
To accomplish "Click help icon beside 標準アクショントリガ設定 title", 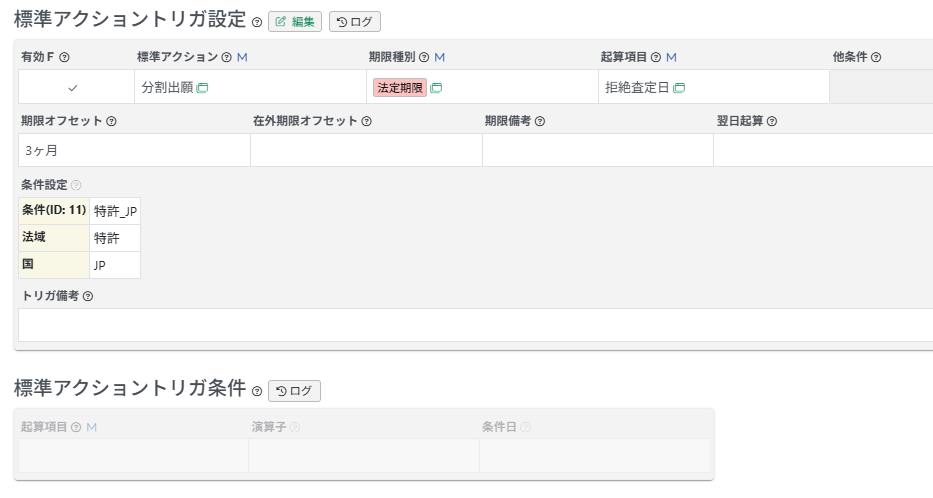I will coord(257,23).
